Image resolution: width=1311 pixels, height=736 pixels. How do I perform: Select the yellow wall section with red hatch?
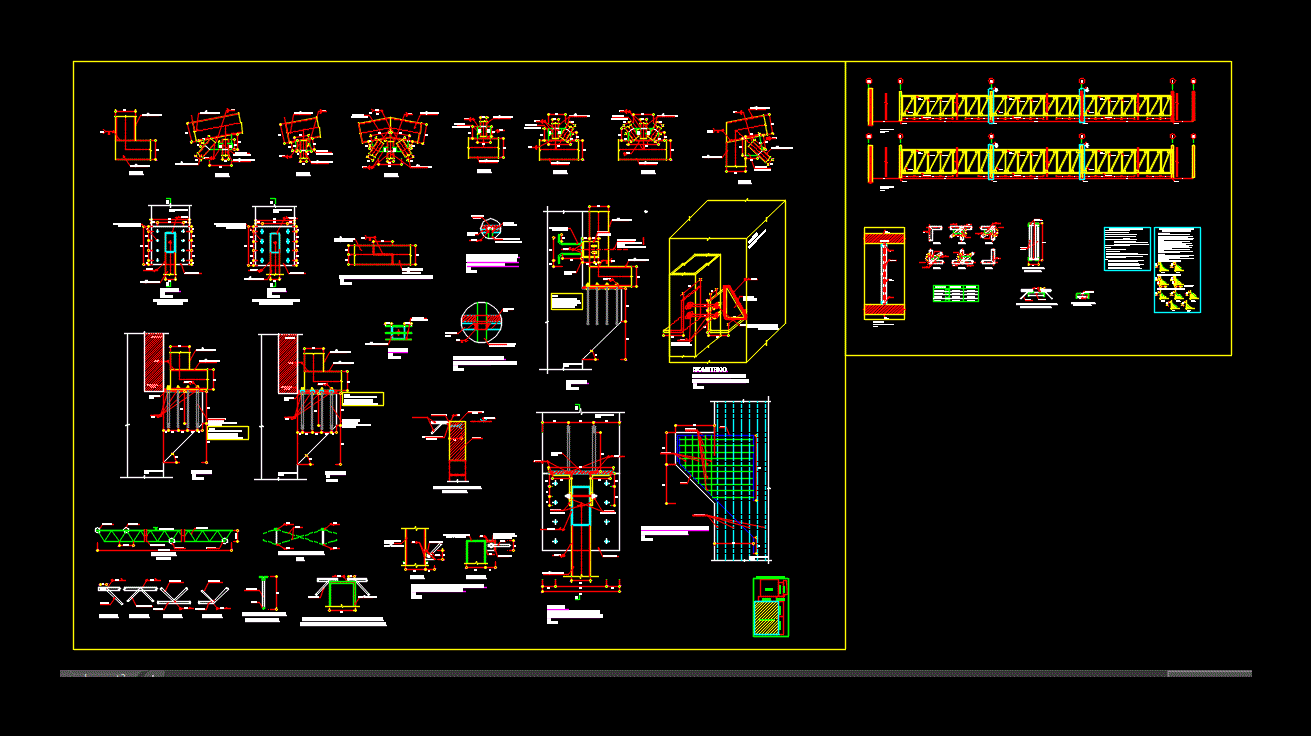[x=884, y=273]
